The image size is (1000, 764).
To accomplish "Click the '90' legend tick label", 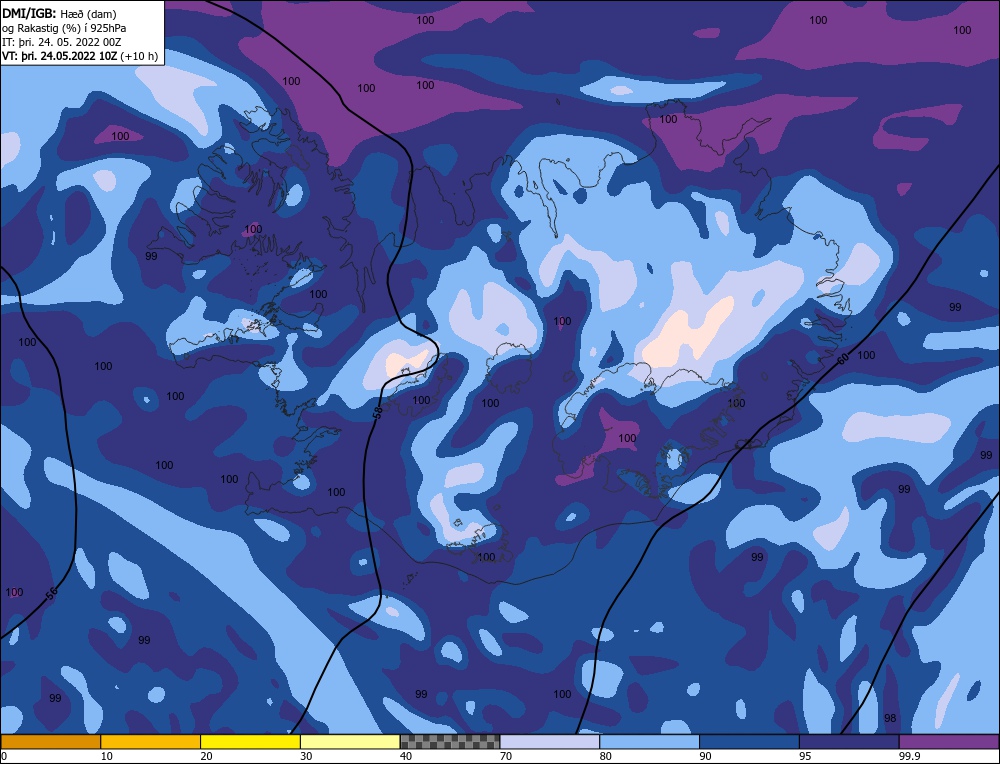I will click(x=706, y=756).
